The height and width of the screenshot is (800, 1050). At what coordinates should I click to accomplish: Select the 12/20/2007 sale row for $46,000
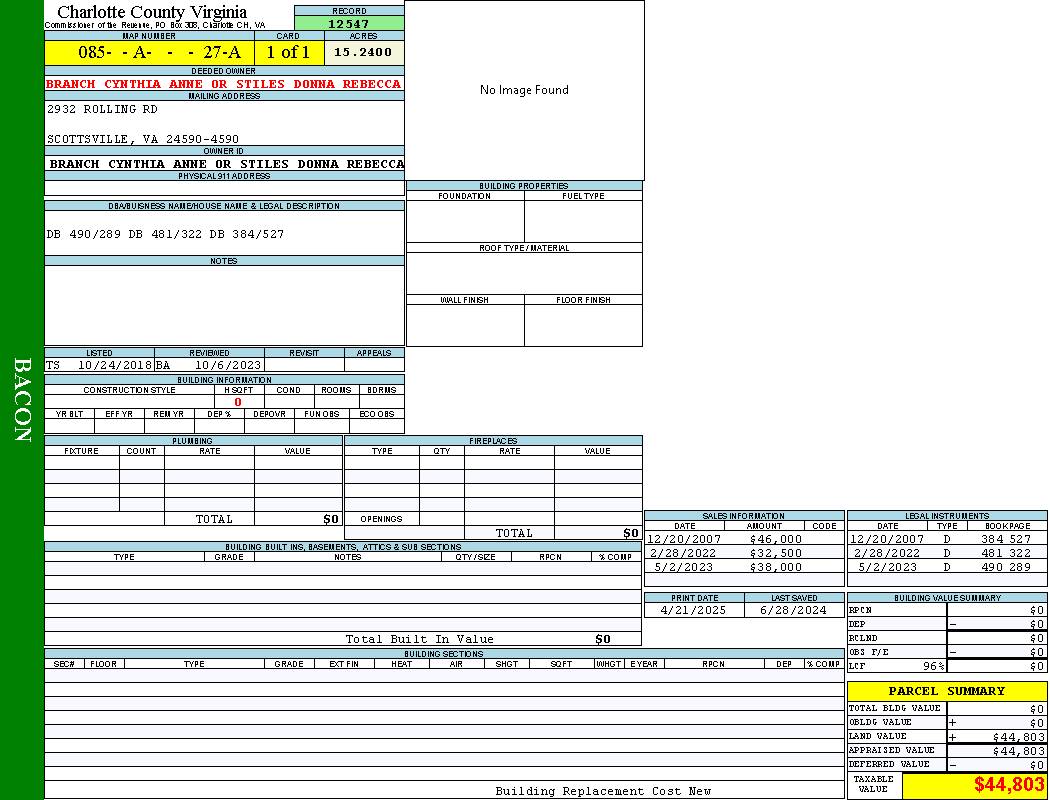tap(743, 539)
